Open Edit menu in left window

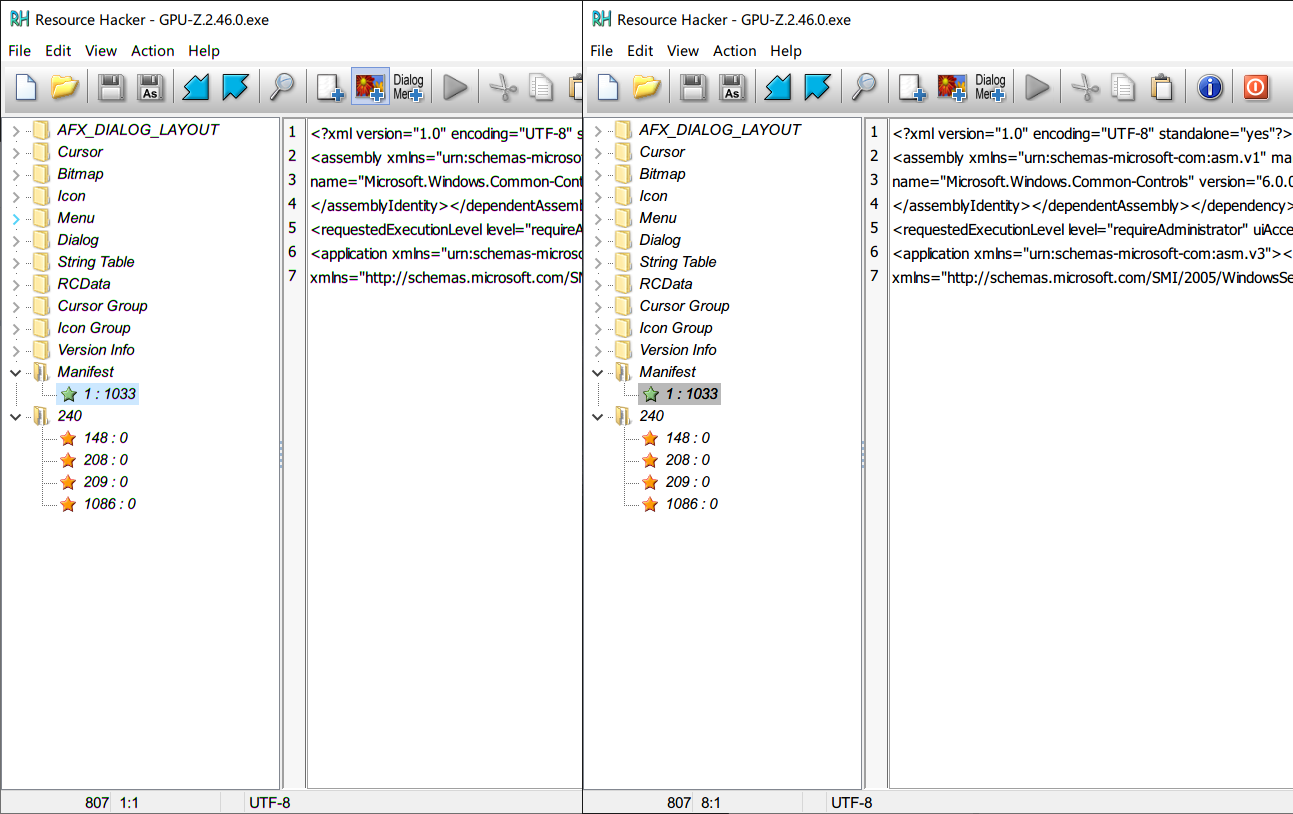58,51
